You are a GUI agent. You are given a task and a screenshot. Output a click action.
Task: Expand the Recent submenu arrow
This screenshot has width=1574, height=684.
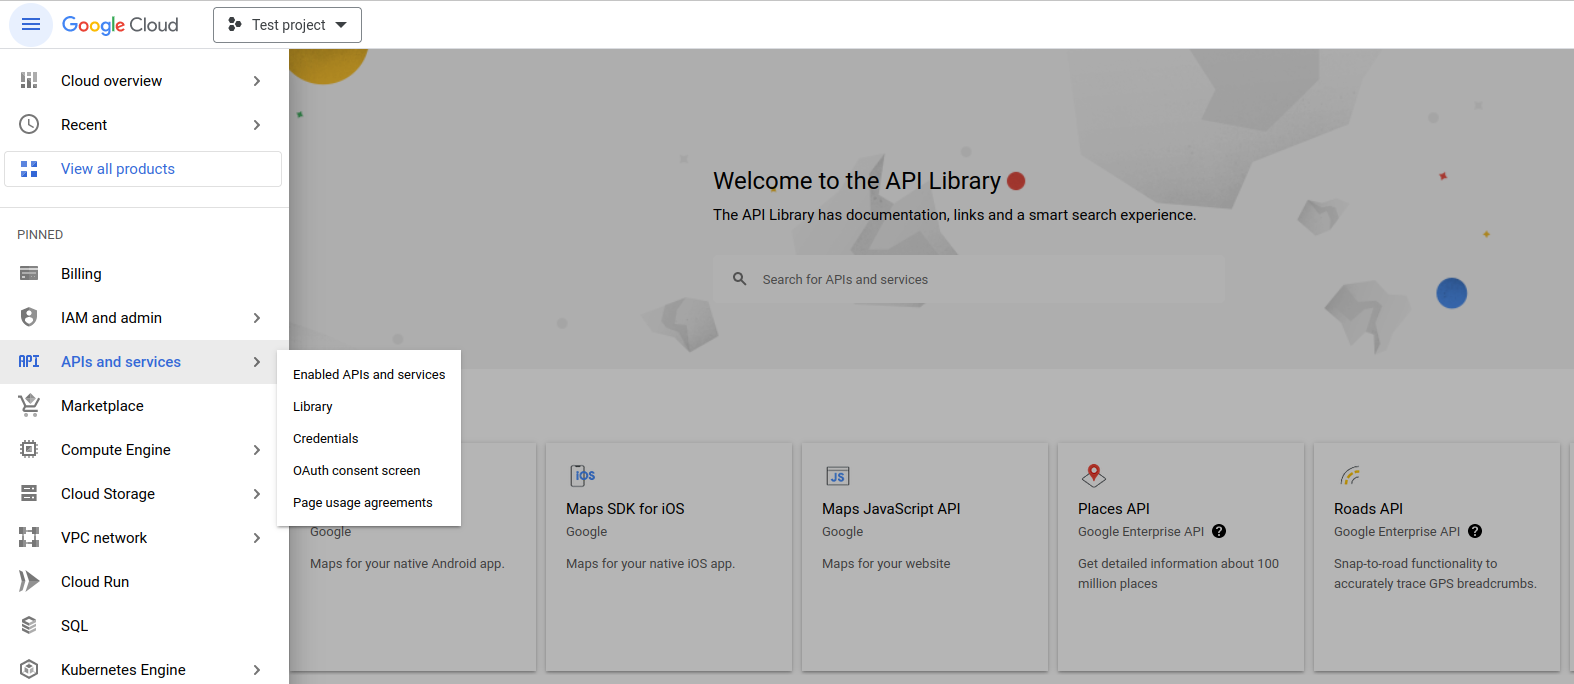tap(257, 125)
